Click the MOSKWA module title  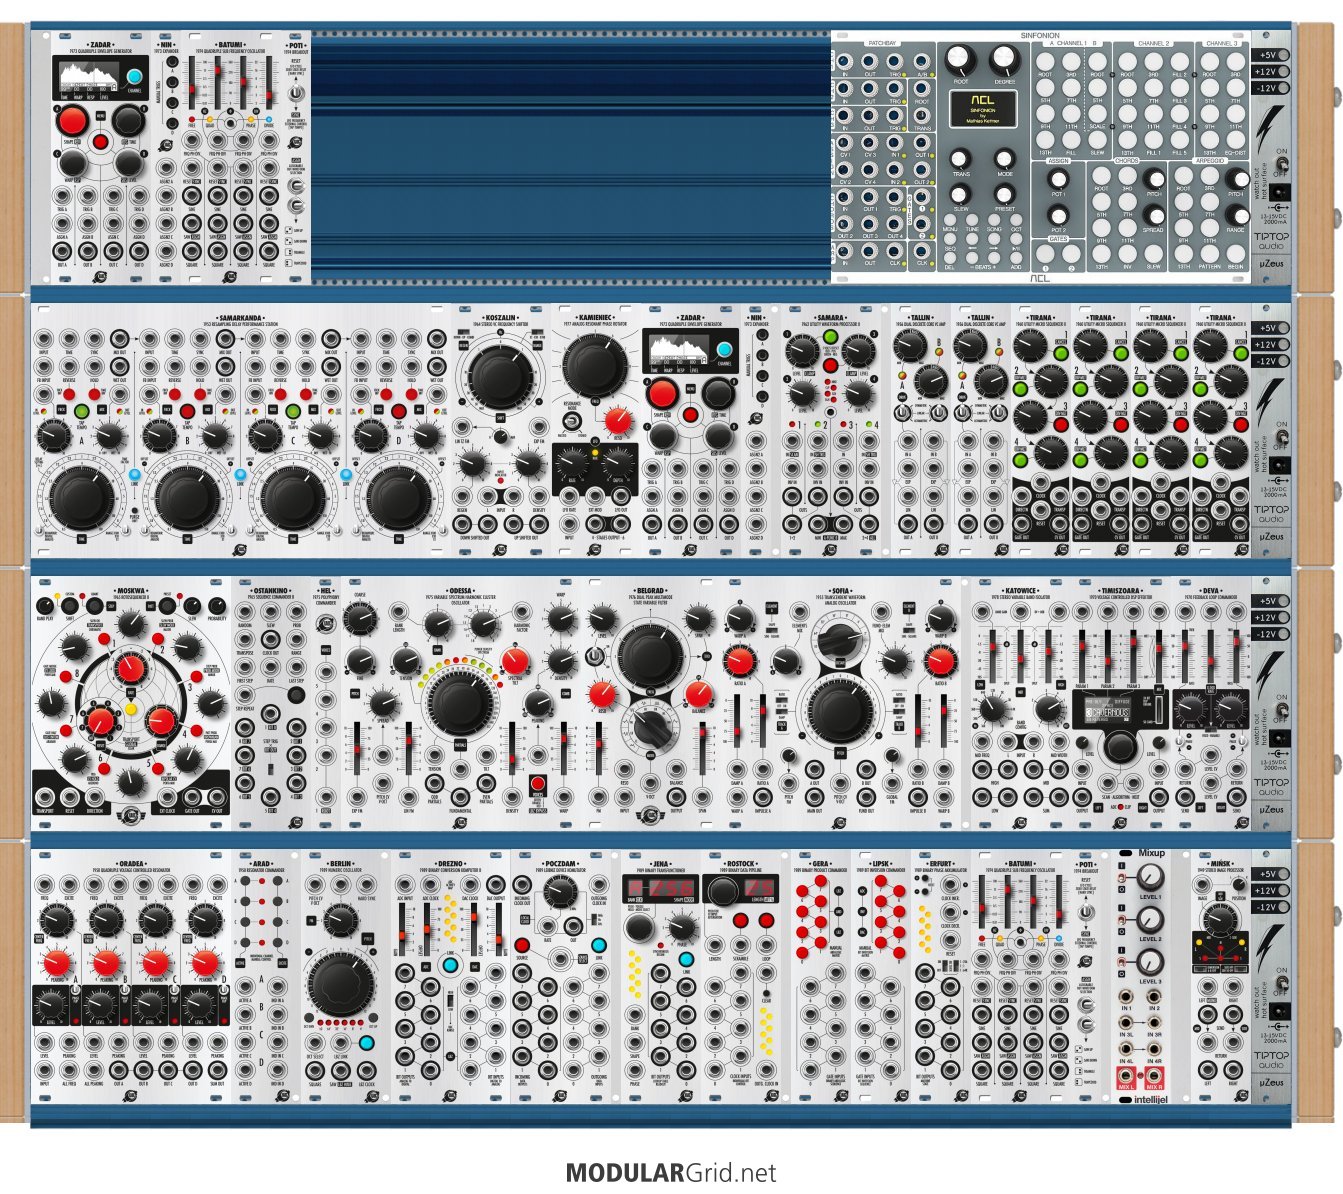tap(132, 591)
